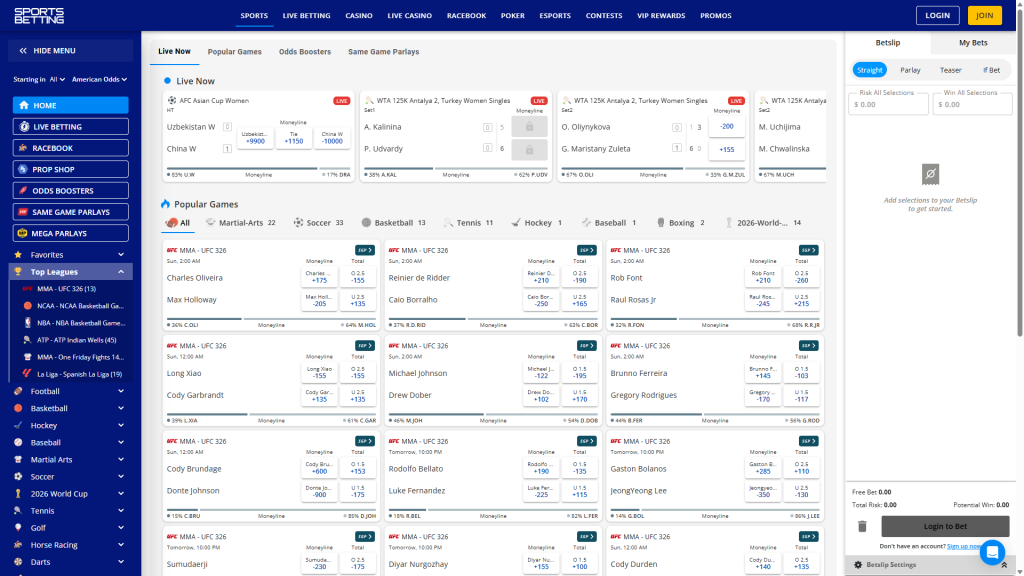Viewport: 1024px width, 576px height.
Task: Click the Boxing glove filter icon
Action: point(662,222)
